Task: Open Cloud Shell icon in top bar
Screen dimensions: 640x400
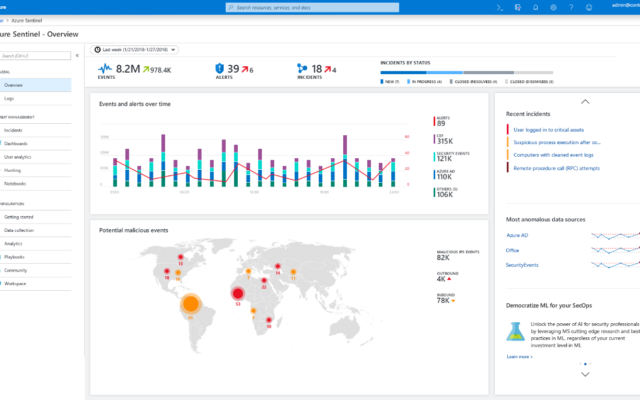Action: pos(500,7)
